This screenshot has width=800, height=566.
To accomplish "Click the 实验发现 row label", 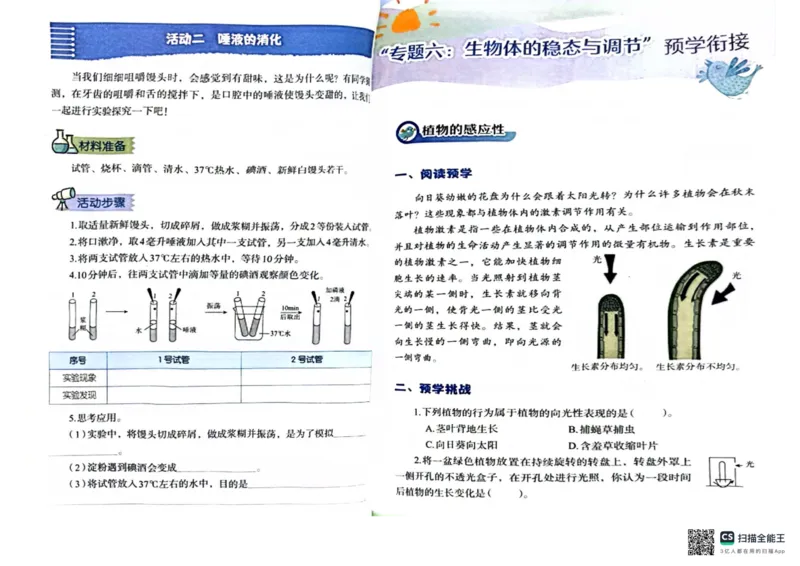I will click(79, 396).
